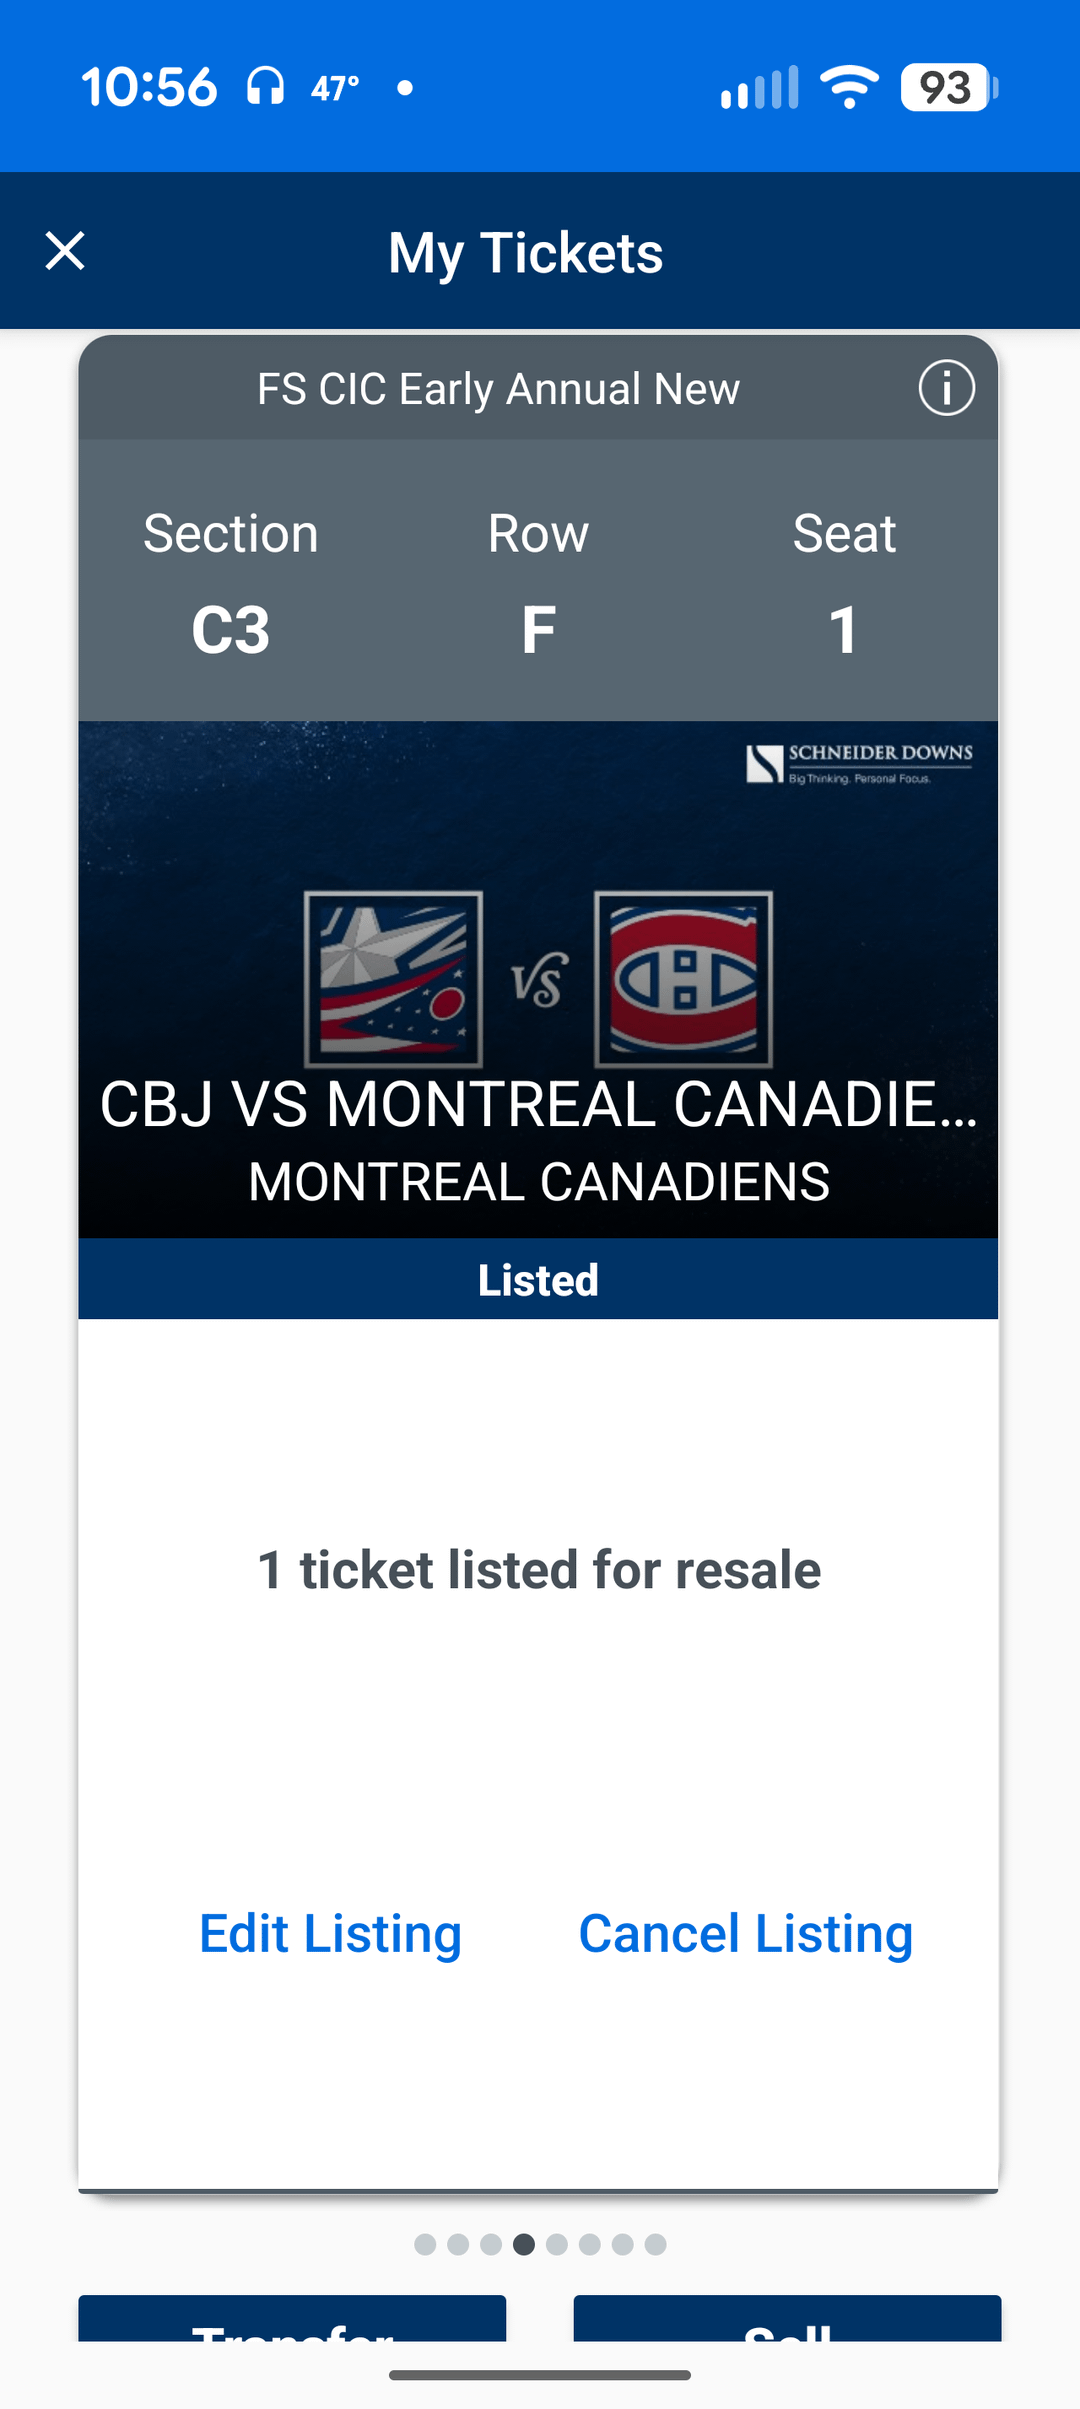
Task: Click the Cancel Listing link
Action: (746, 1933)
